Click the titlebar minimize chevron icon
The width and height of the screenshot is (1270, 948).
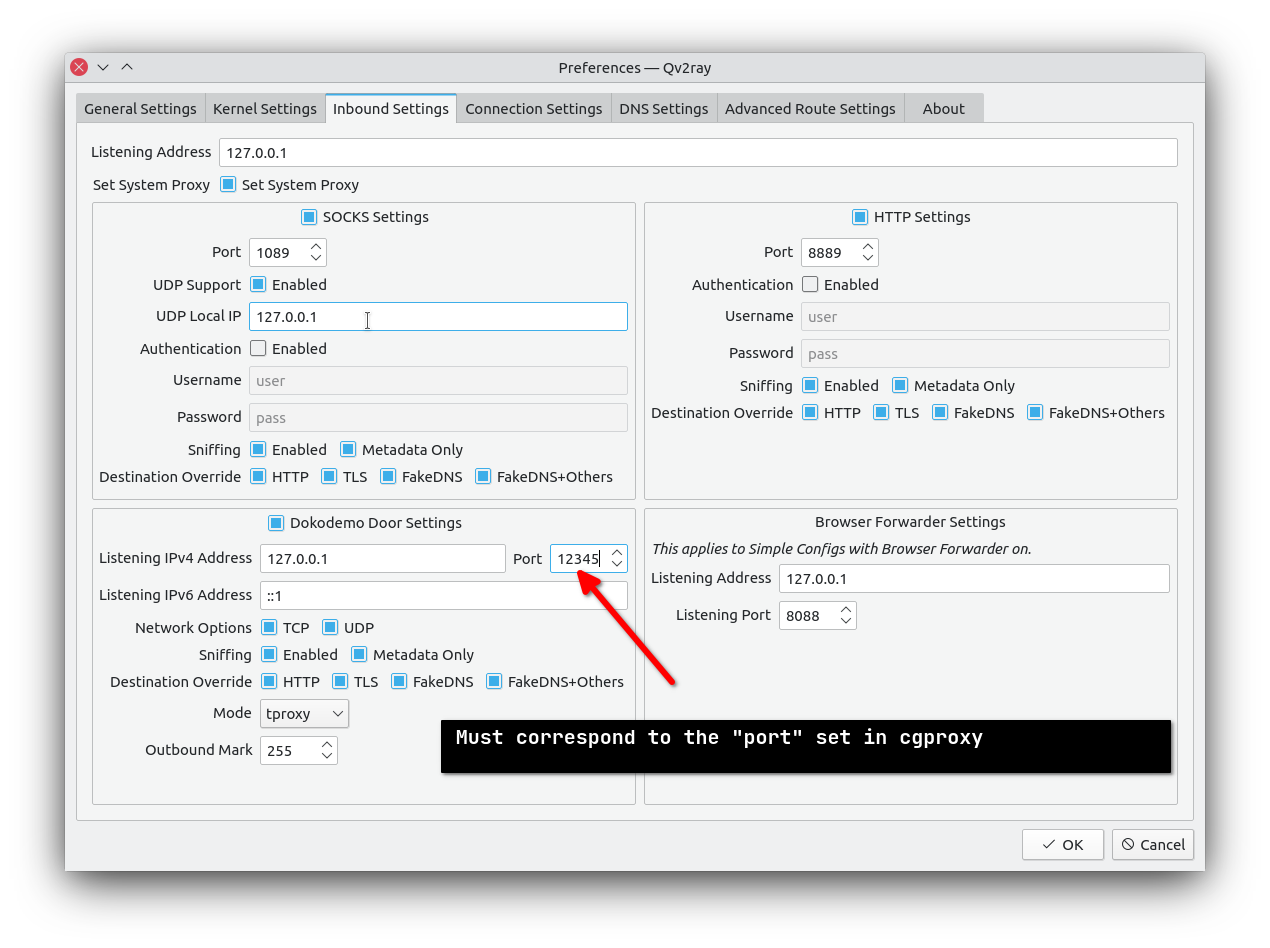tap(103, 67)
